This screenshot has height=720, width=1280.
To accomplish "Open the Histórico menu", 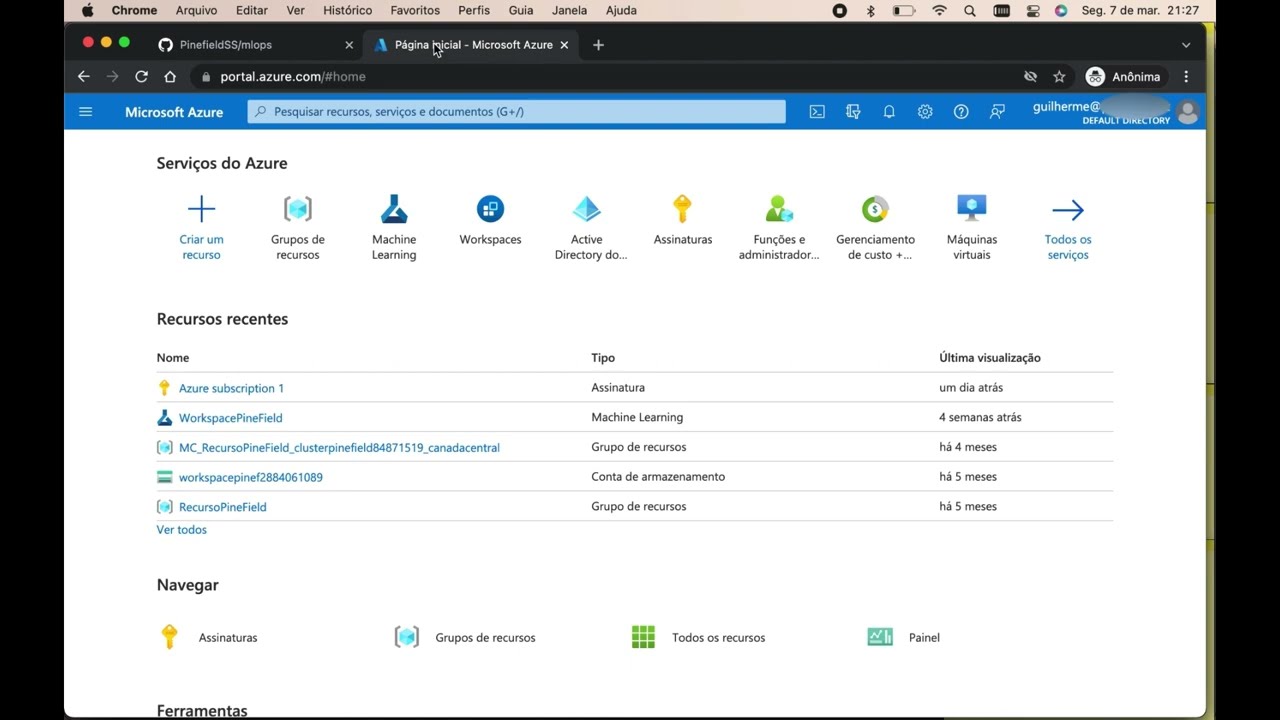I will pyautogui.click(x=348, y=10).
